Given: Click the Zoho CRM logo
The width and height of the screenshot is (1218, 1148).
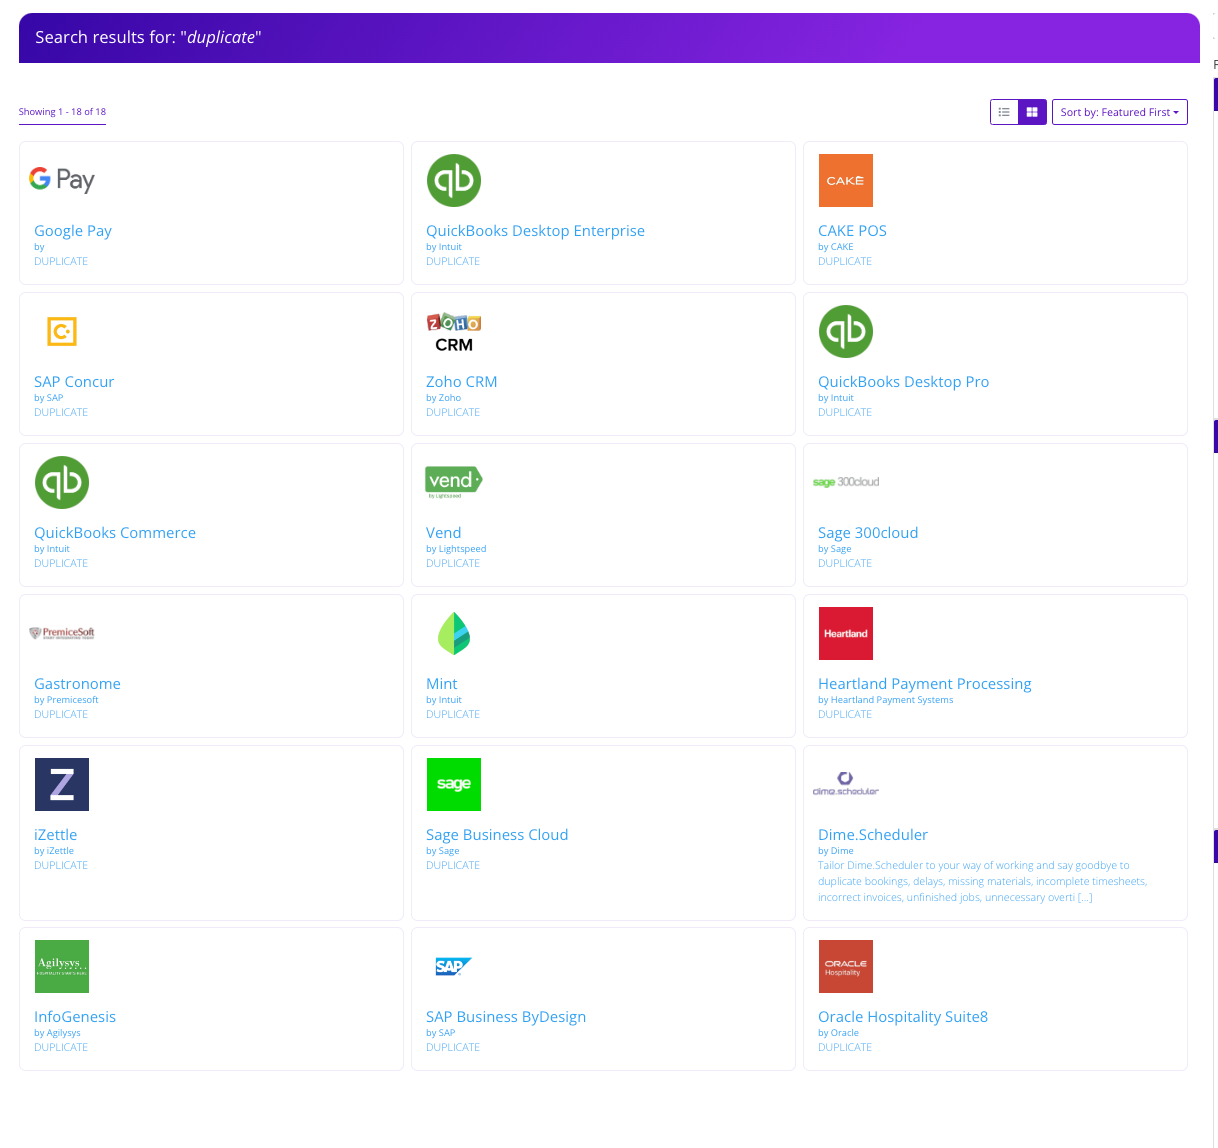Looking at the screenshot, I should (454, 332).
